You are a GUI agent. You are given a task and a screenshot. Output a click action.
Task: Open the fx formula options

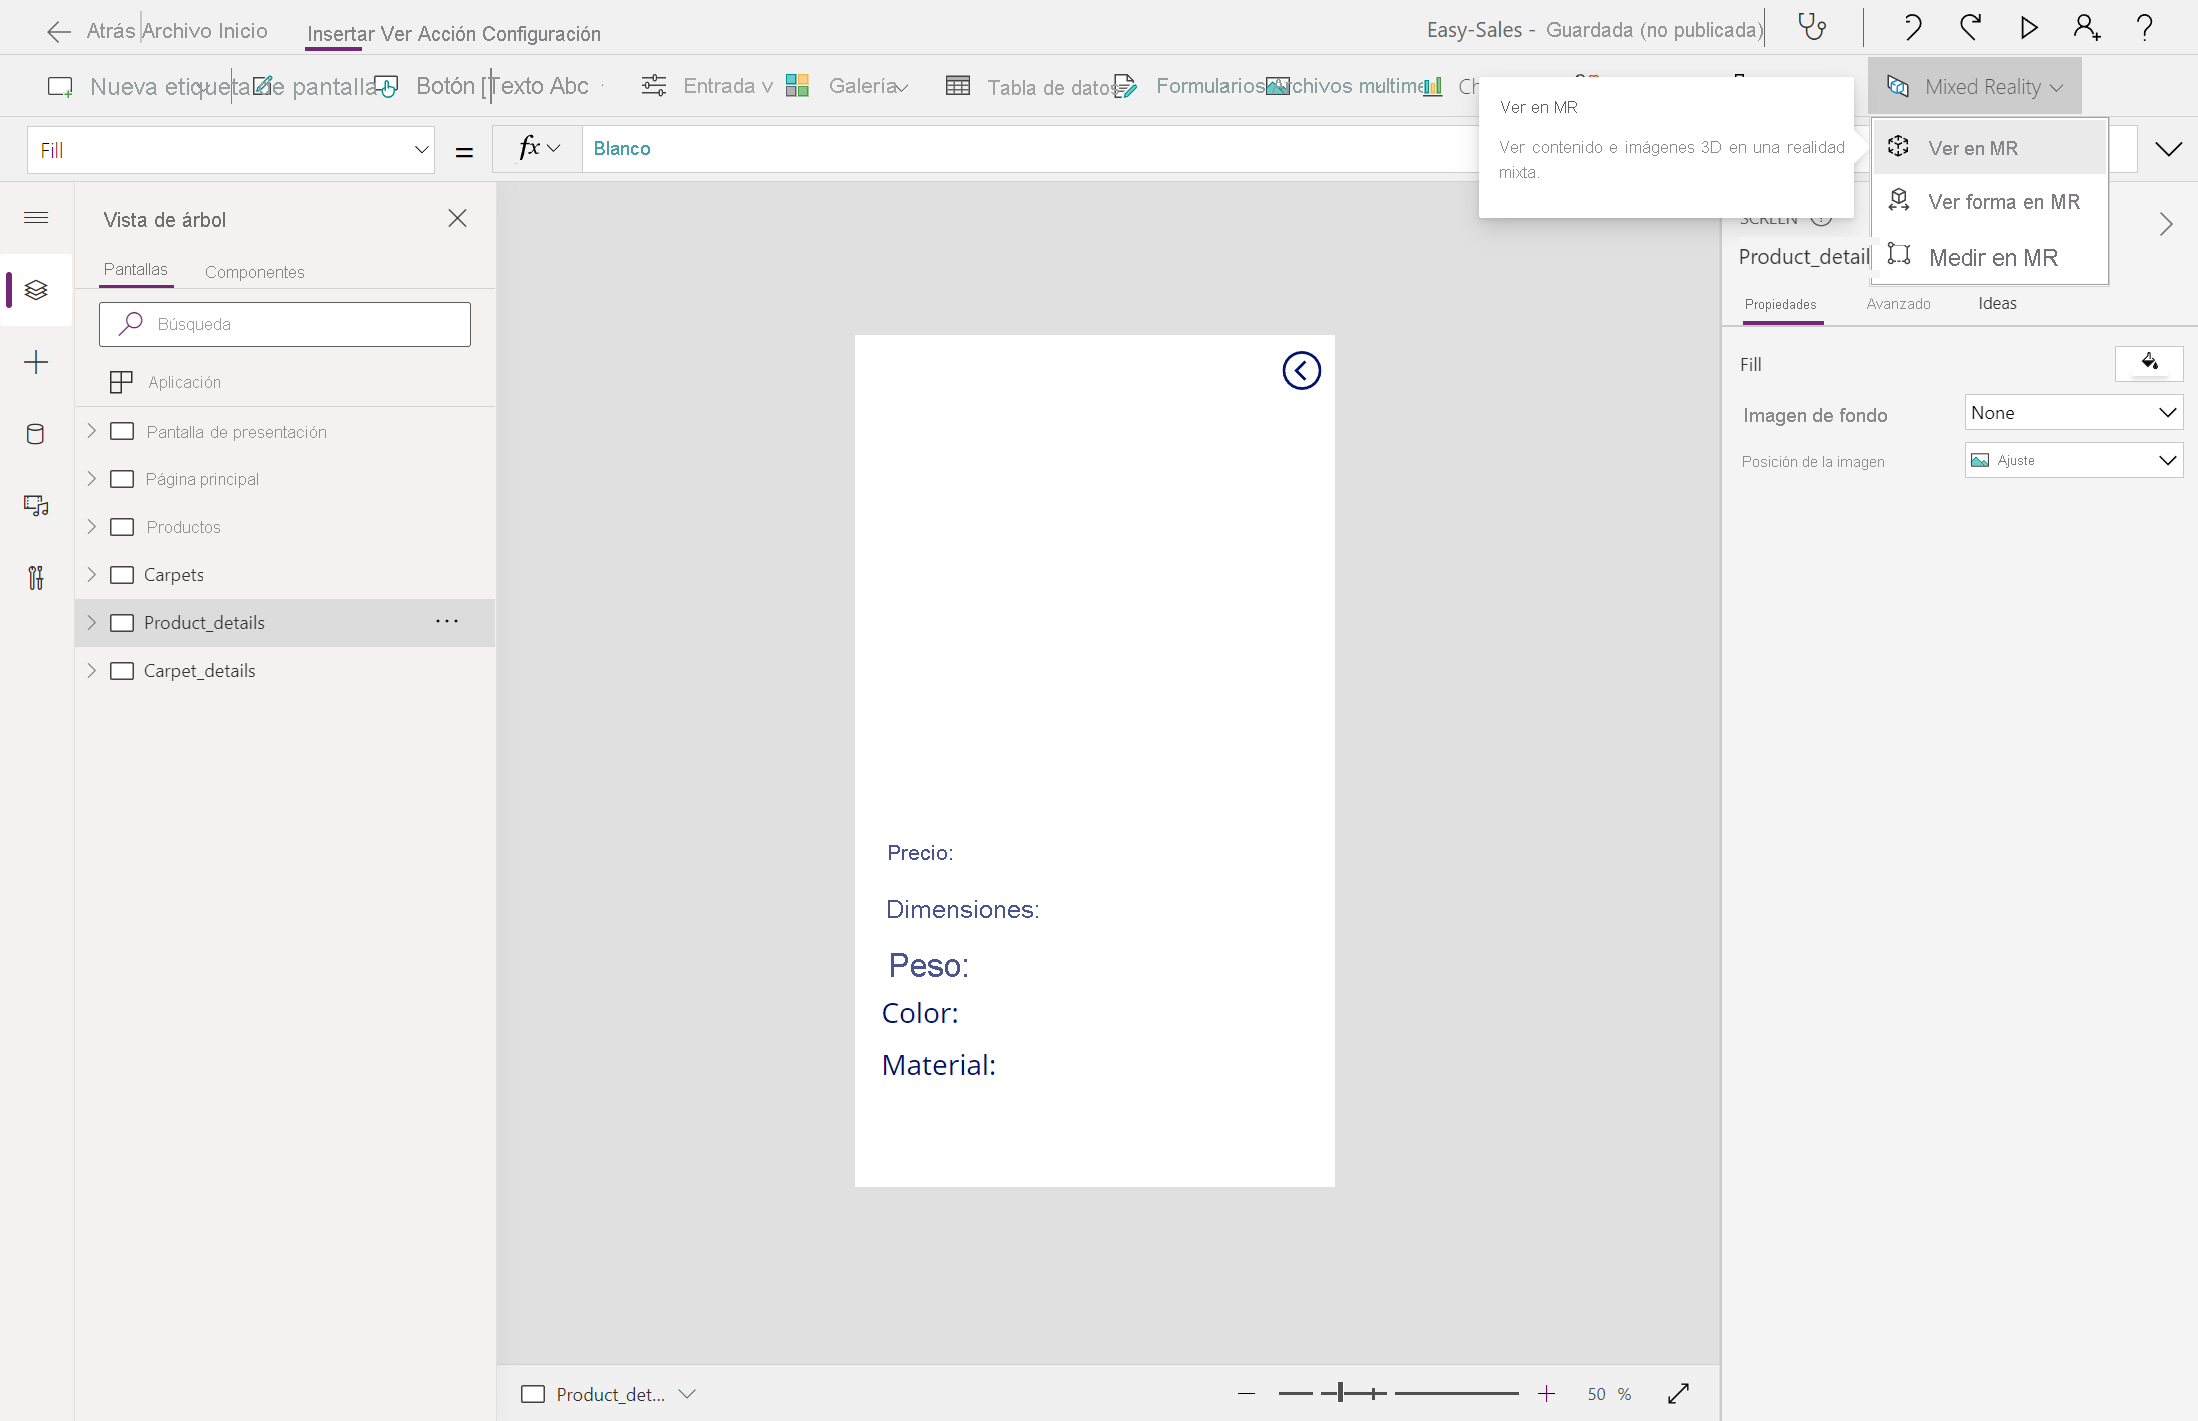click(538, 148)
